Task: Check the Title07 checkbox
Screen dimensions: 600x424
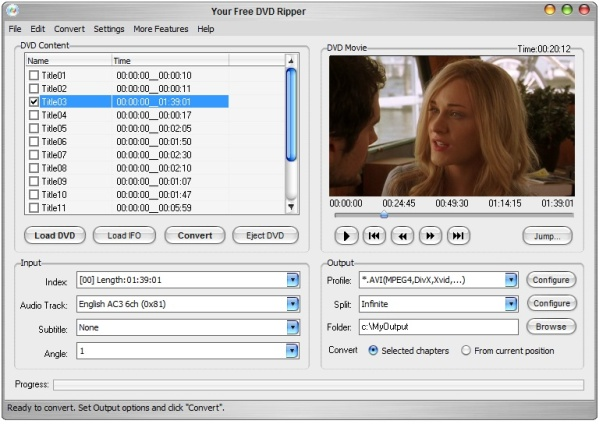Action: pos(34,155)
